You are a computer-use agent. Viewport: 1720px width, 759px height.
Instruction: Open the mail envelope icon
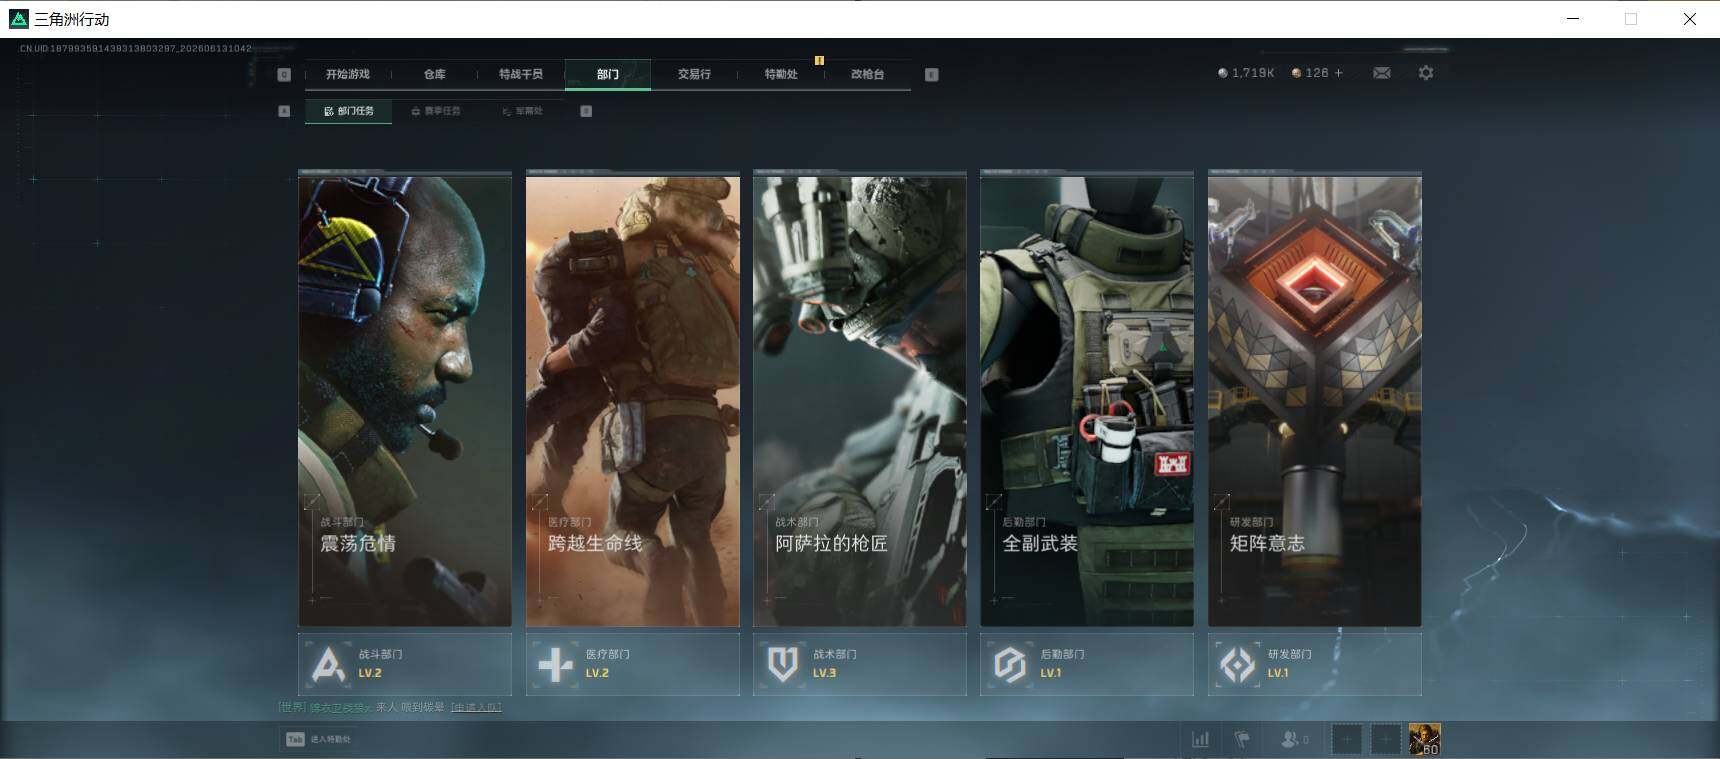coord(1382,73)
